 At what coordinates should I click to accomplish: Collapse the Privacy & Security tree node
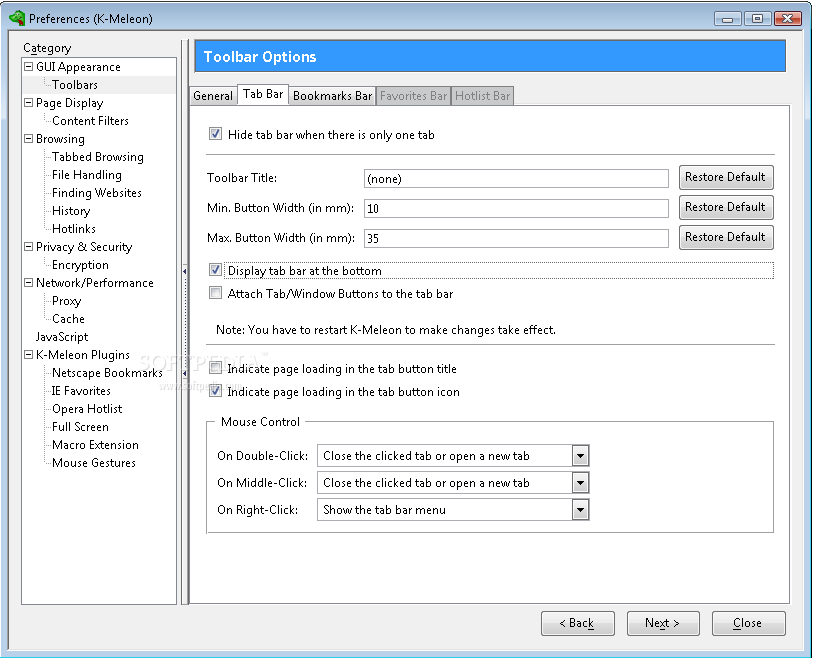[x=29, y=247]
